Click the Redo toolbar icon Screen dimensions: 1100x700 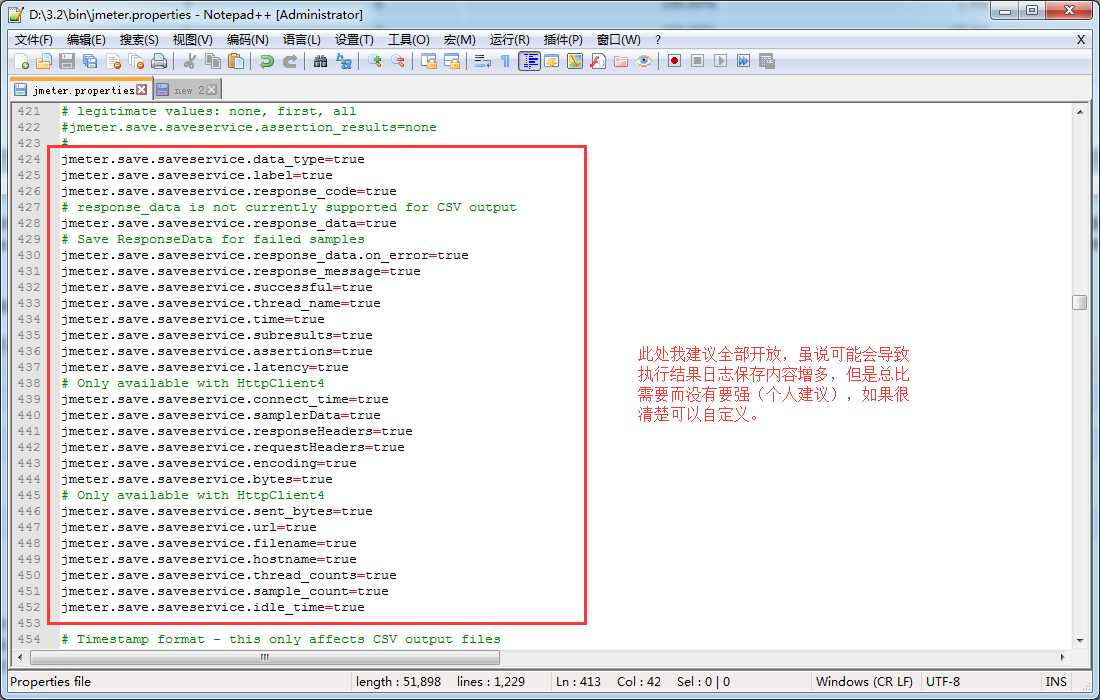tap(290, 62)
